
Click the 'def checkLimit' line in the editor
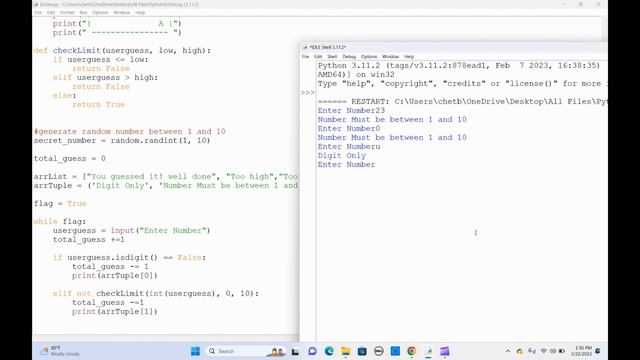(x=122, y=51)
